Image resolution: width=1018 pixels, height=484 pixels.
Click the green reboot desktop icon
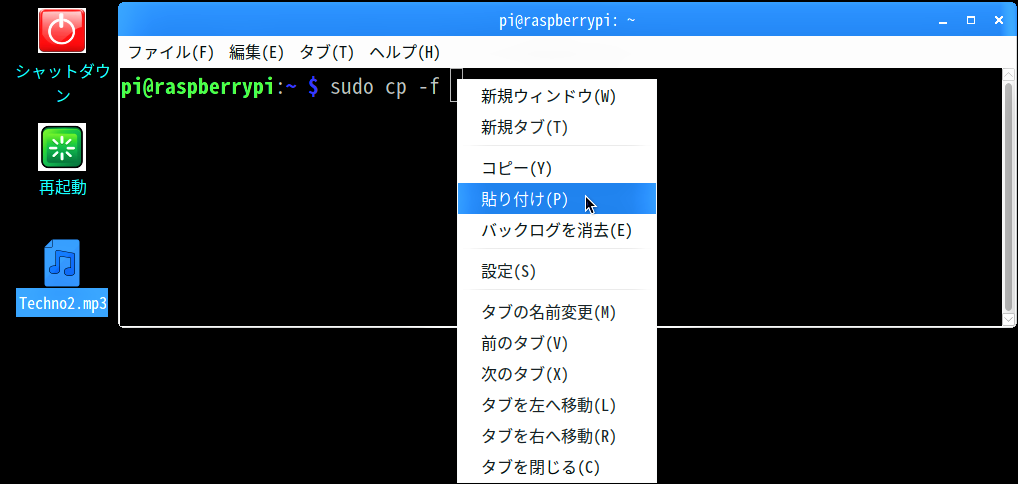click(62, 147)
